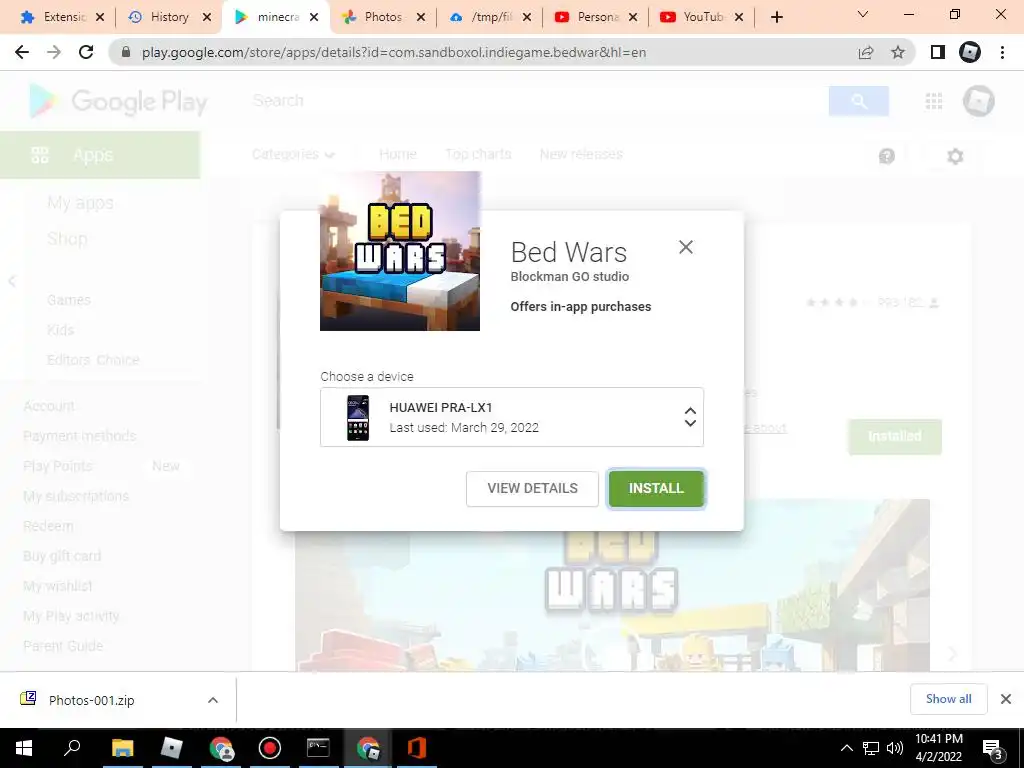Share this page via share icon
The width and height of the screenshot is (1024, 768).
(x=866, y=52)
